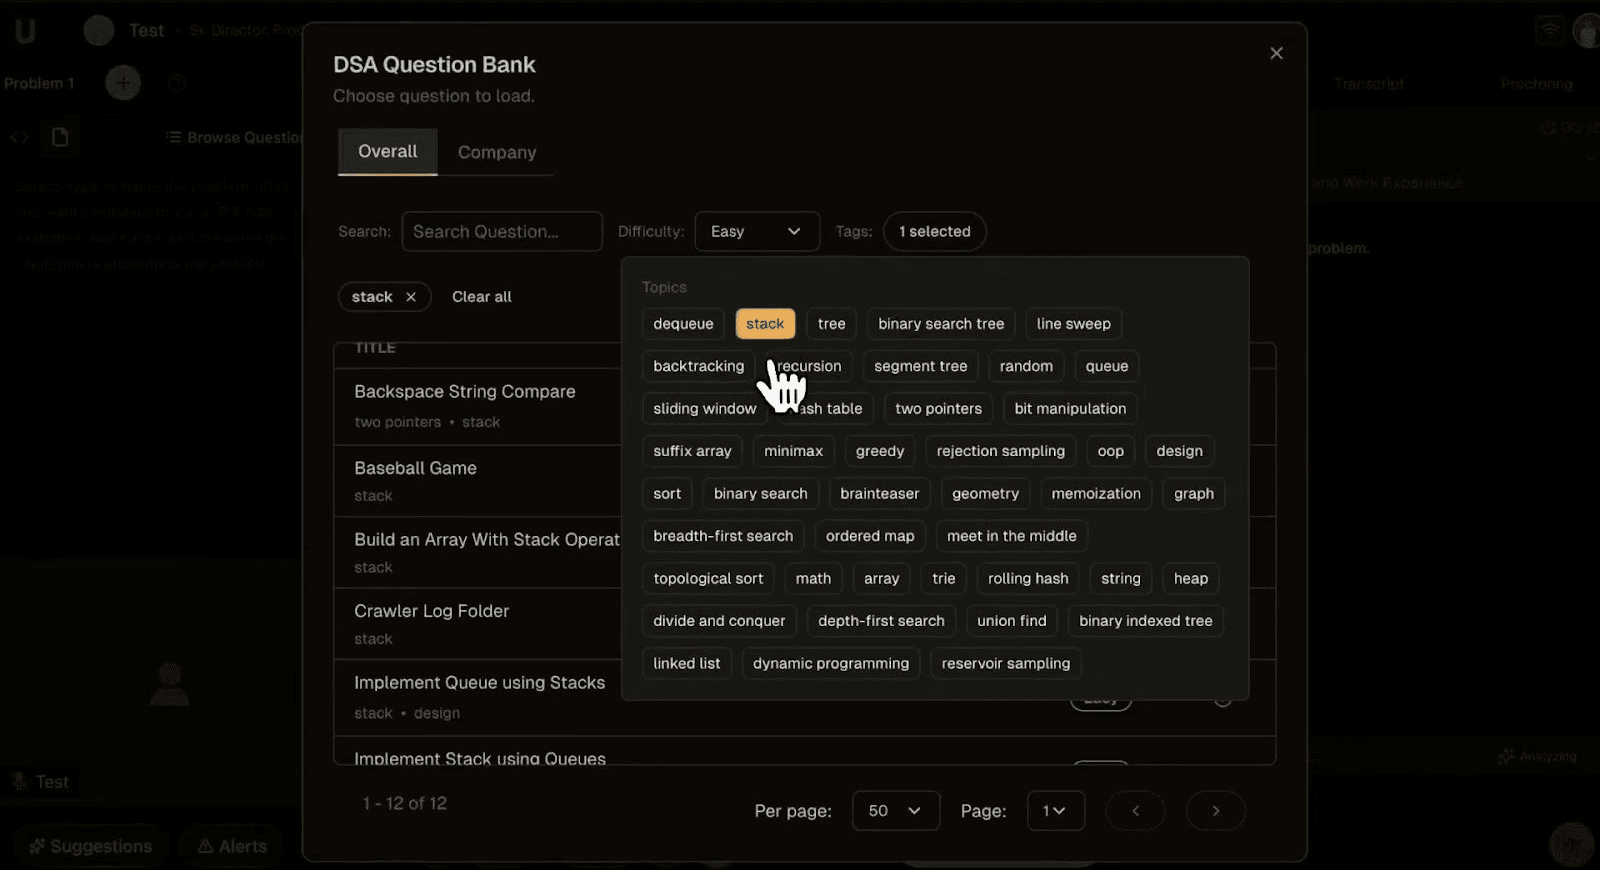Add a new problem with plus icon
Image resolution: width=1600 pixels, height=870 pixels.
pos(123,83)
